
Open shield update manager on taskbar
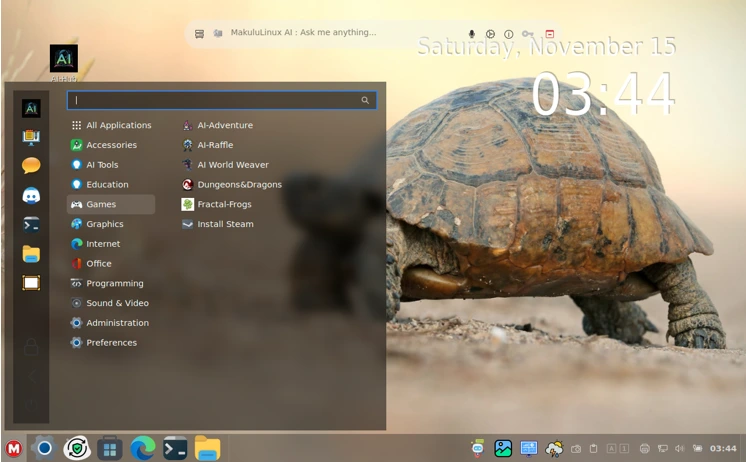77,448
